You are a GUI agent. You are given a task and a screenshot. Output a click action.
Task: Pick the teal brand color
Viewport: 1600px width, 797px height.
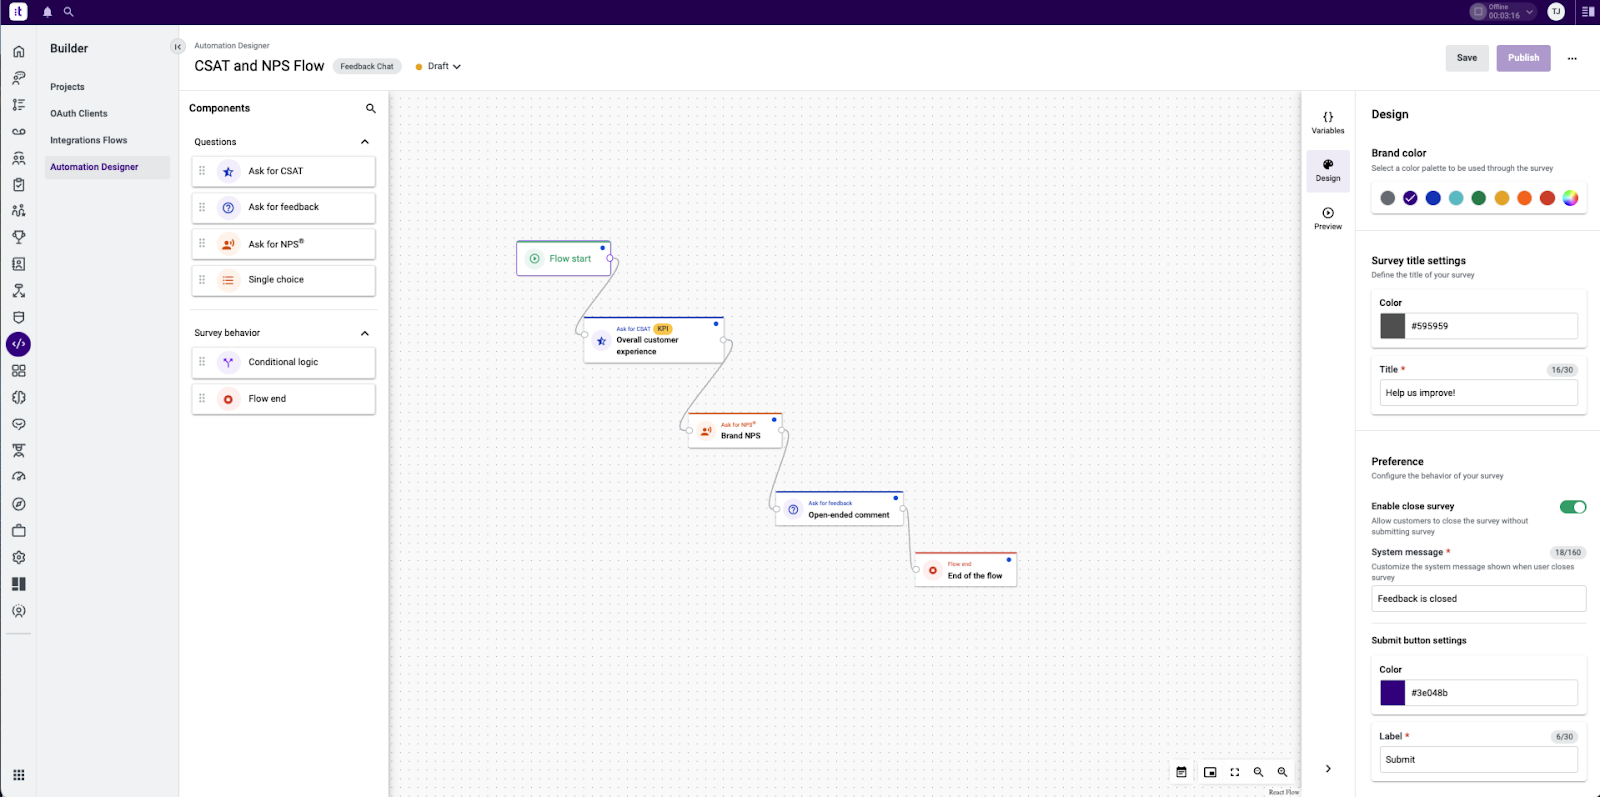click(1456, 198)
